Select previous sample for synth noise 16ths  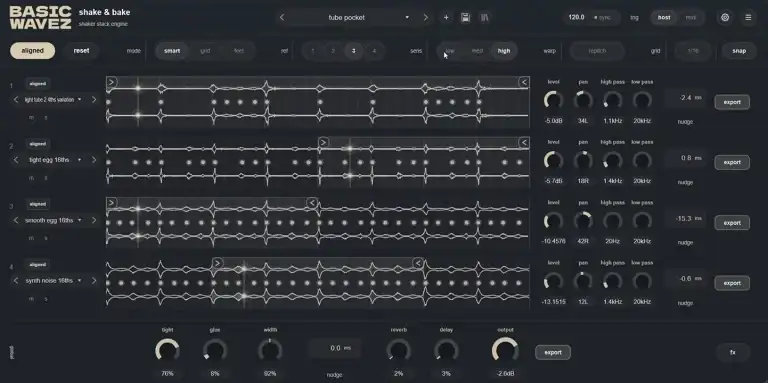[16, 281]
